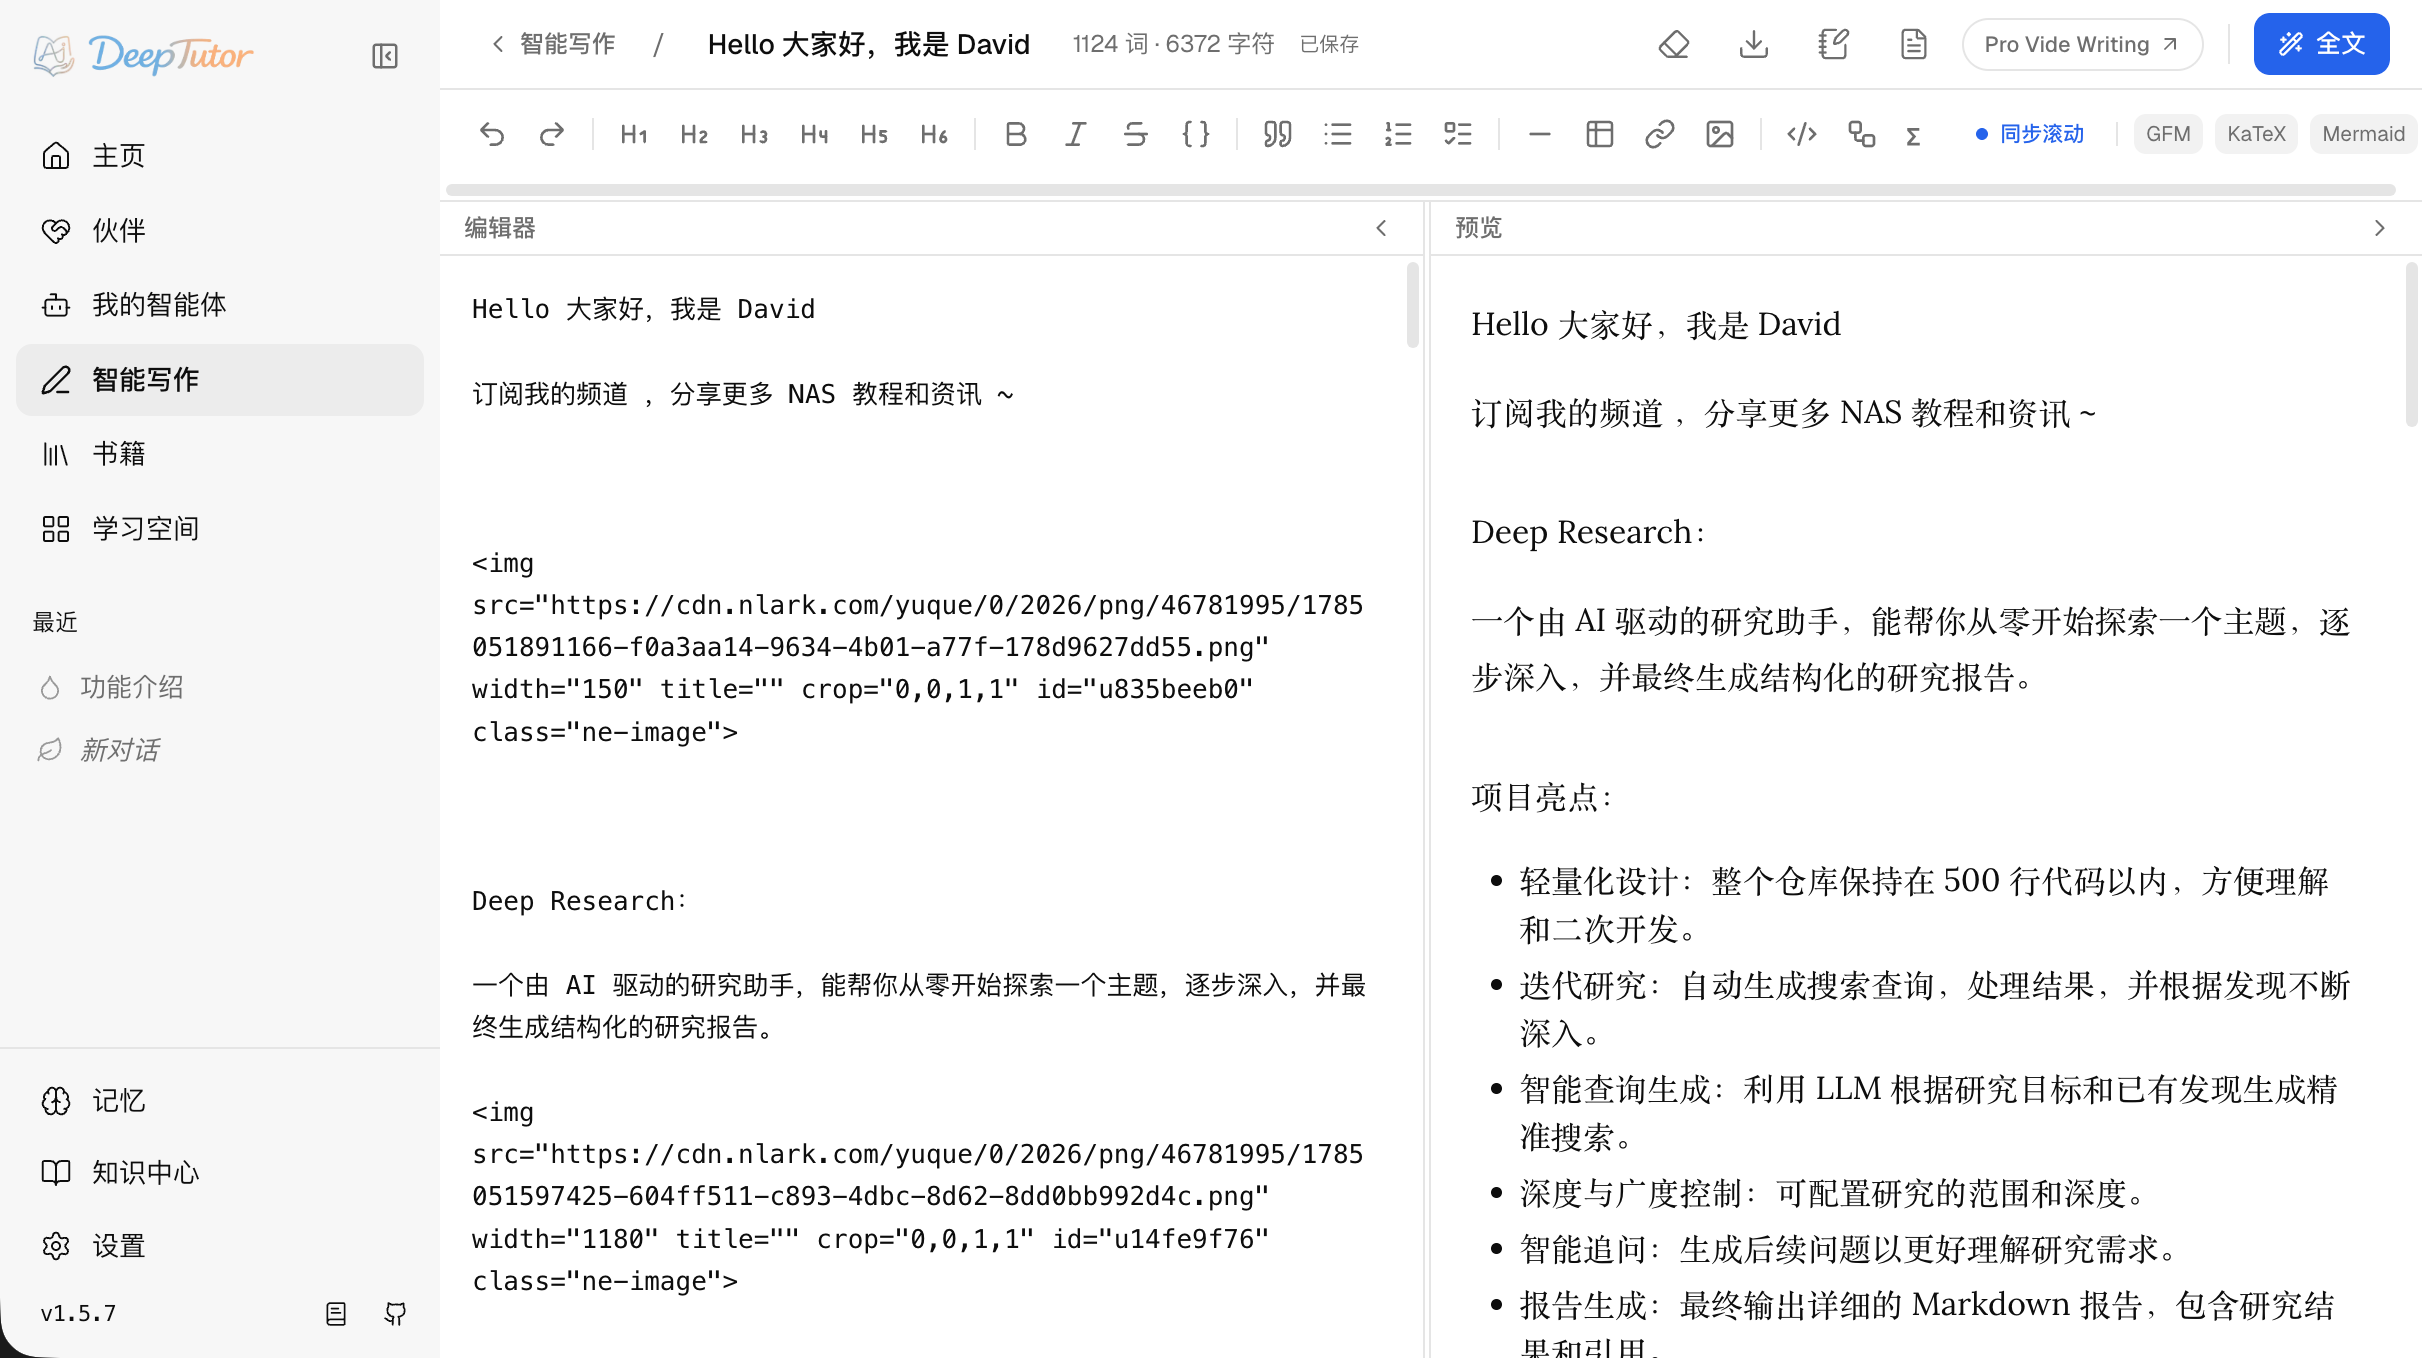The image size is (2422, 1358).
Task: Click the download export icon
Action: (1754, 44)
